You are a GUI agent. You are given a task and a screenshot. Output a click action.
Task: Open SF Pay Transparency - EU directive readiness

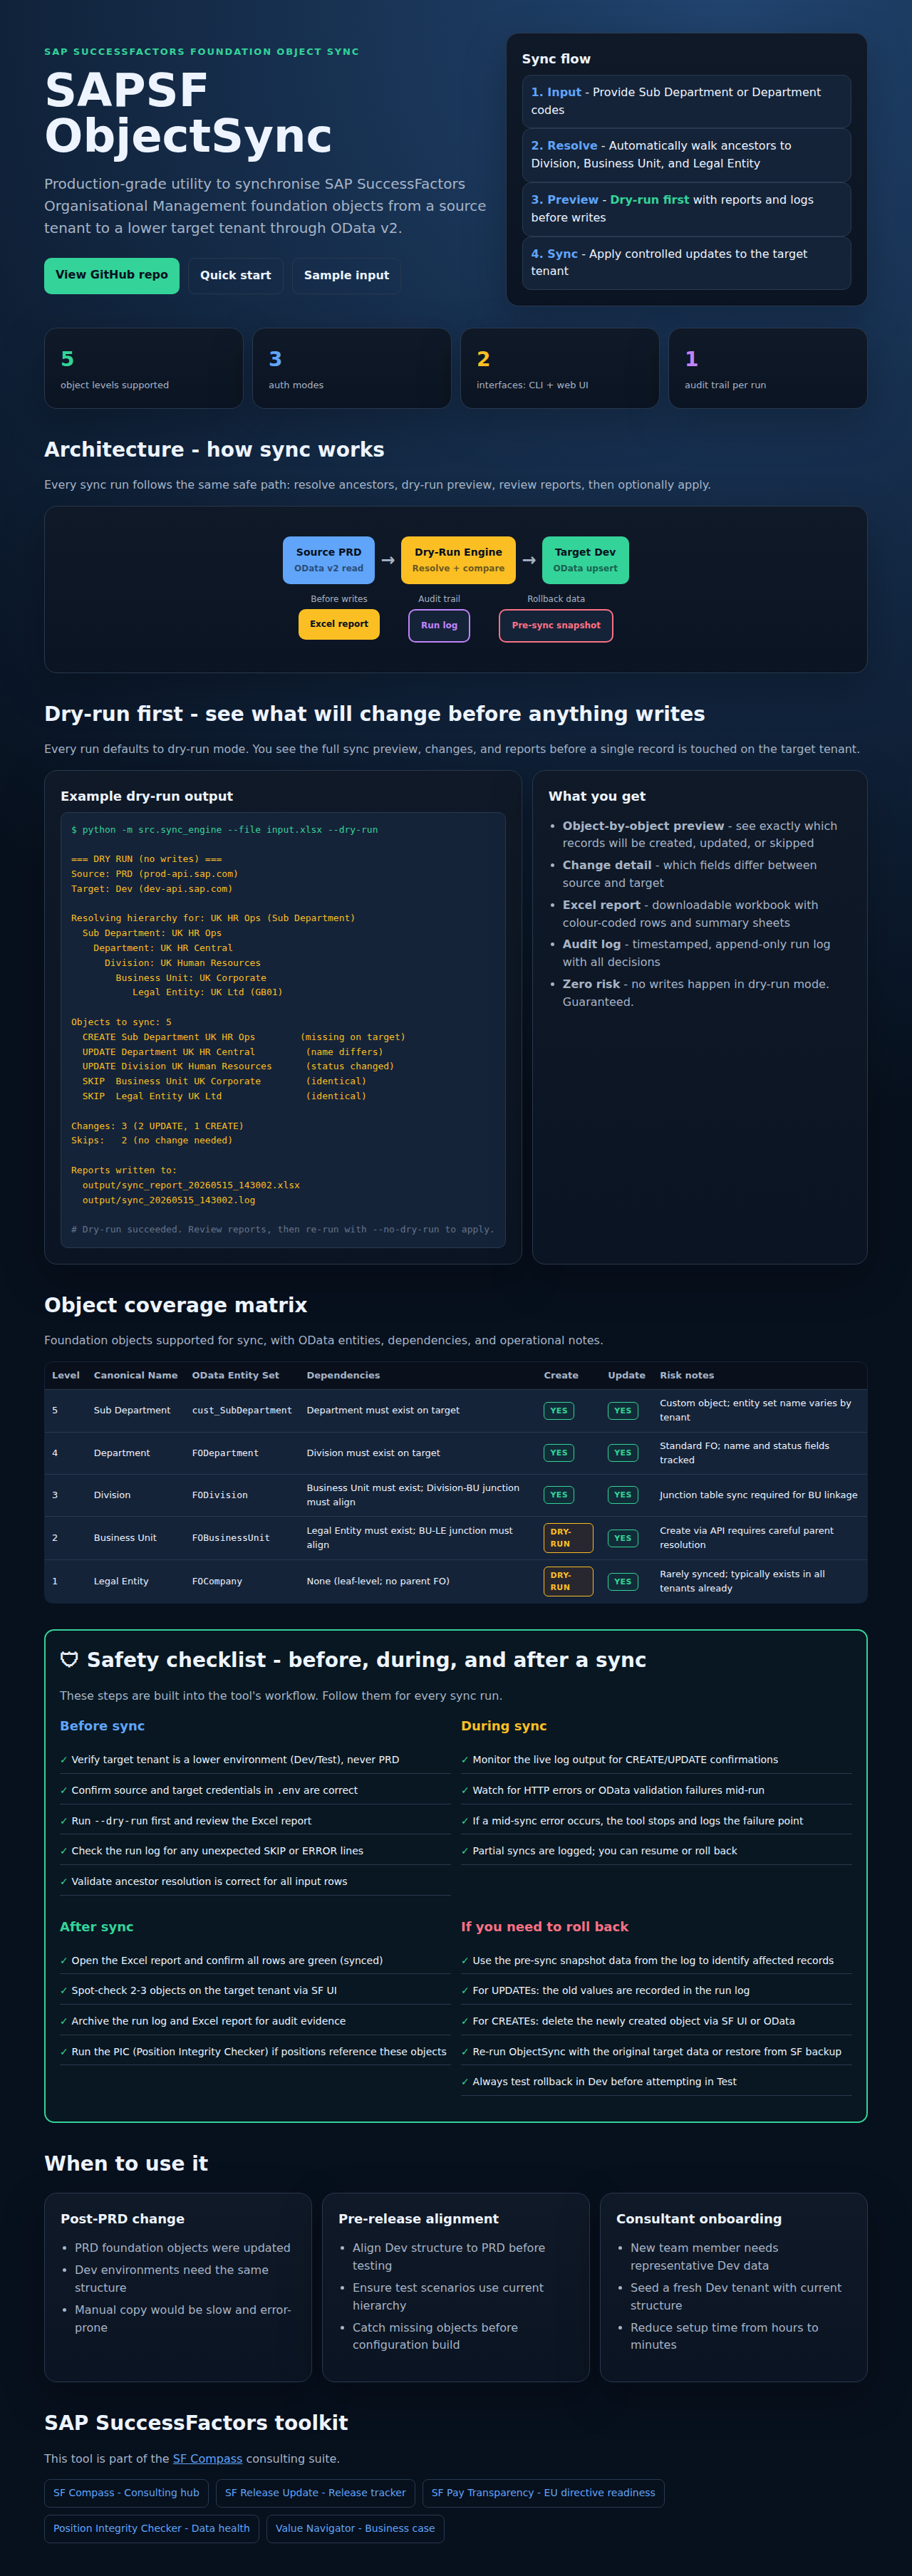pyautogui.click(x=543, y=2492)
